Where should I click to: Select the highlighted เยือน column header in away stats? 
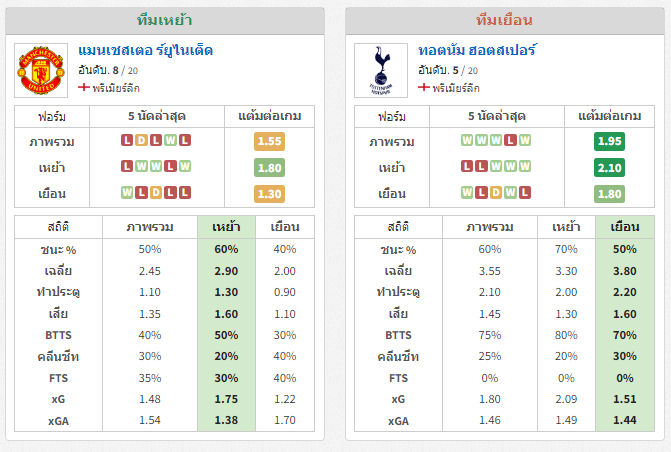tap(625, 227)
